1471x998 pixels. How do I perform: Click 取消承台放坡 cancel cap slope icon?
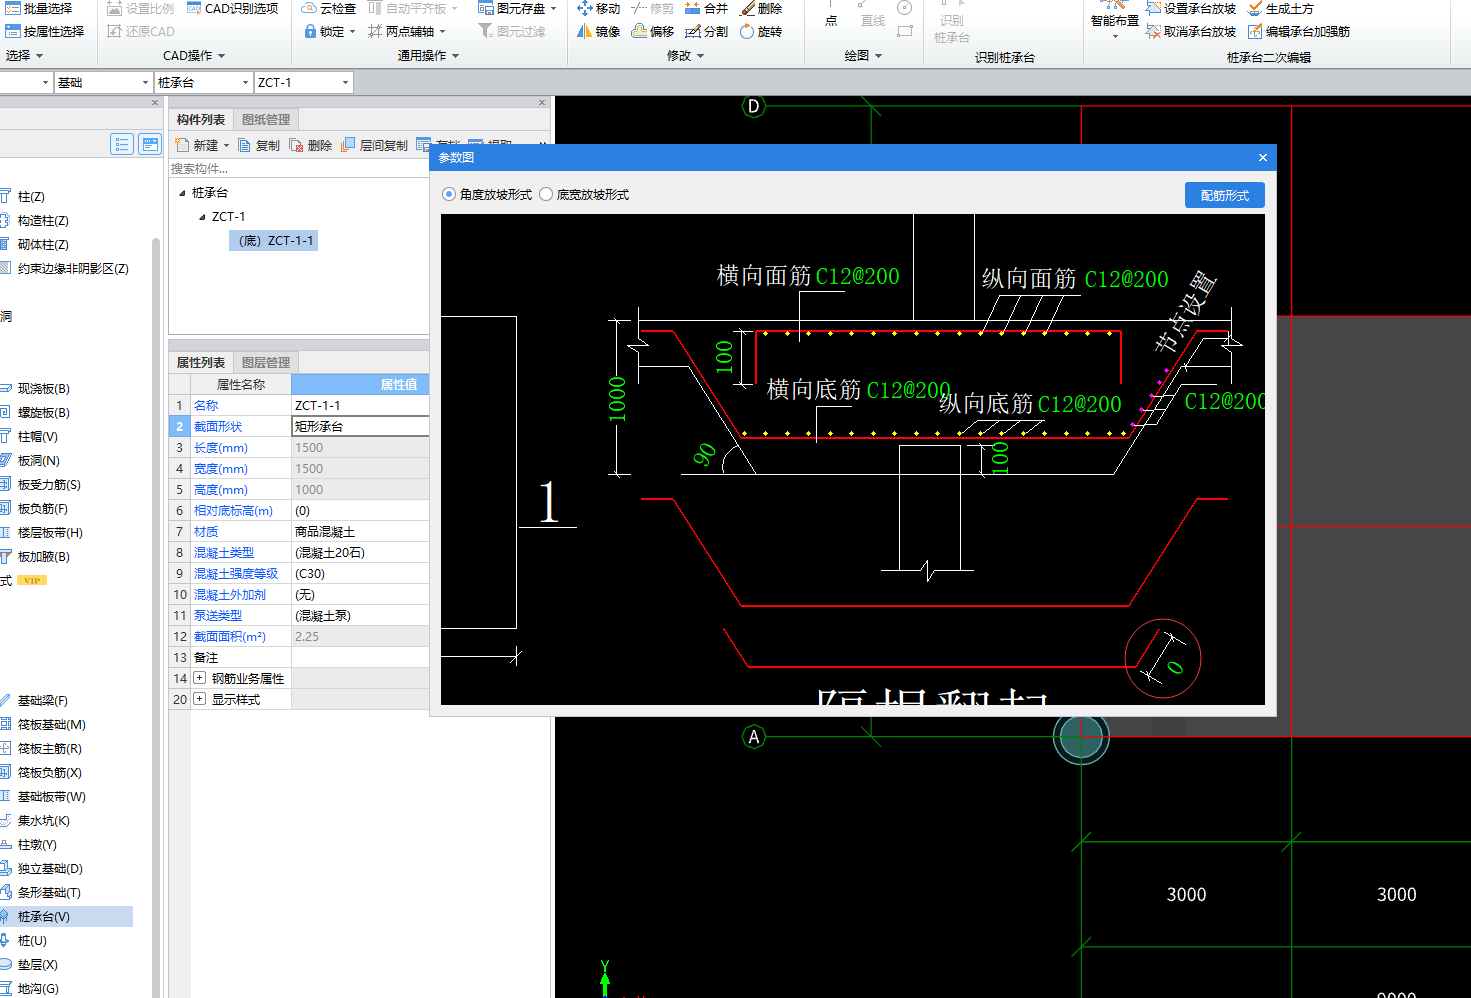1153,31
